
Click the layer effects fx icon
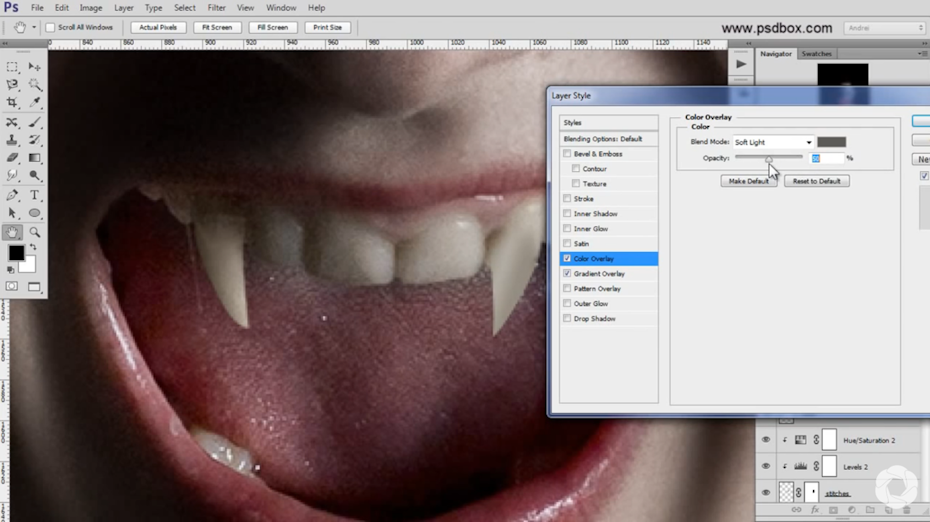point(814,510)
